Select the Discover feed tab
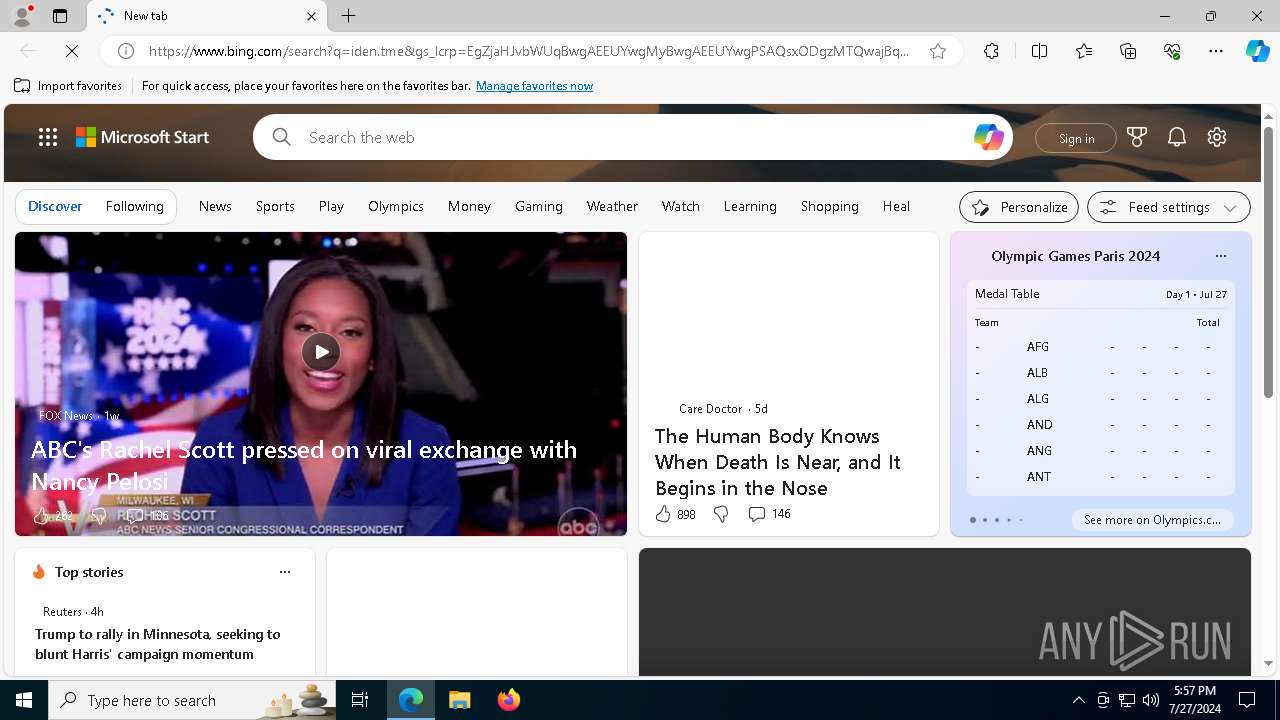The image size is (1280, 720). [x=55, y=206]
